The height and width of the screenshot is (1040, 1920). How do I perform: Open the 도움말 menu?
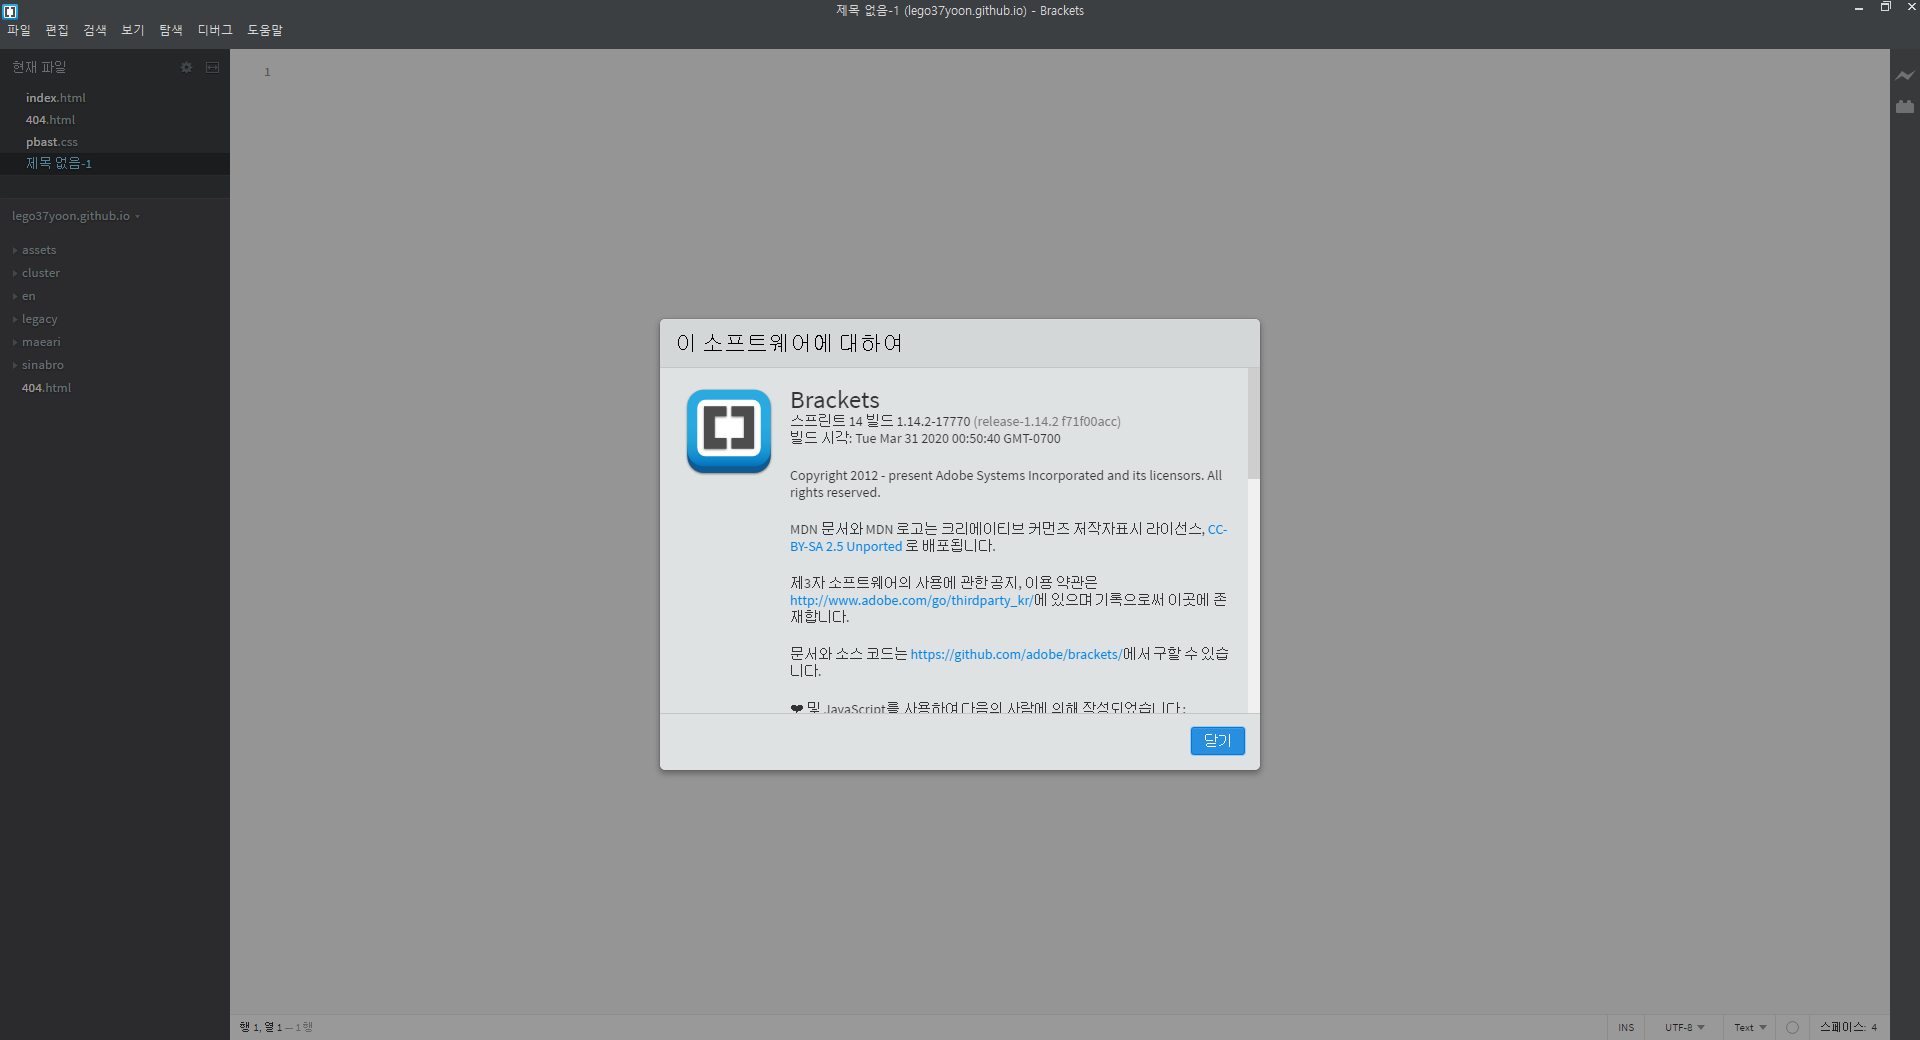pyautogui.click(x=265, y=30)
